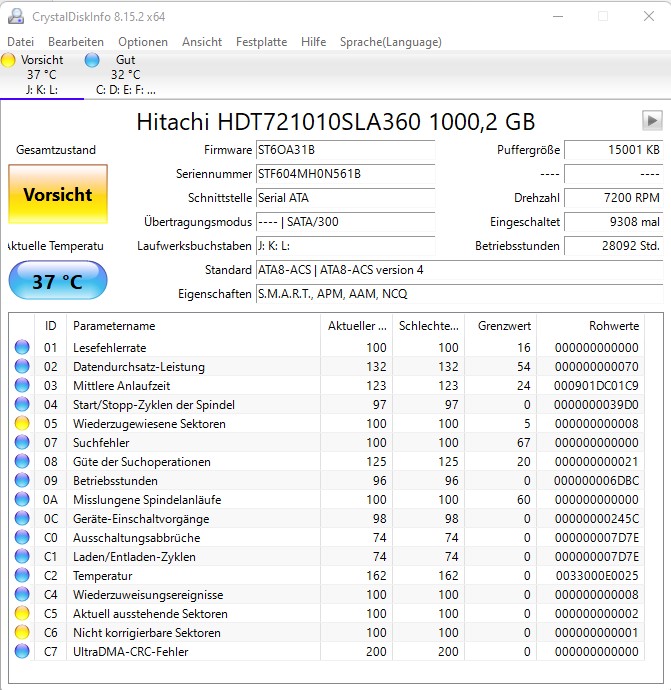671x690 pixels.
Task: Select the Wiederzugewiesene Sektoren parameter name
Action: (x=149, y=424)
